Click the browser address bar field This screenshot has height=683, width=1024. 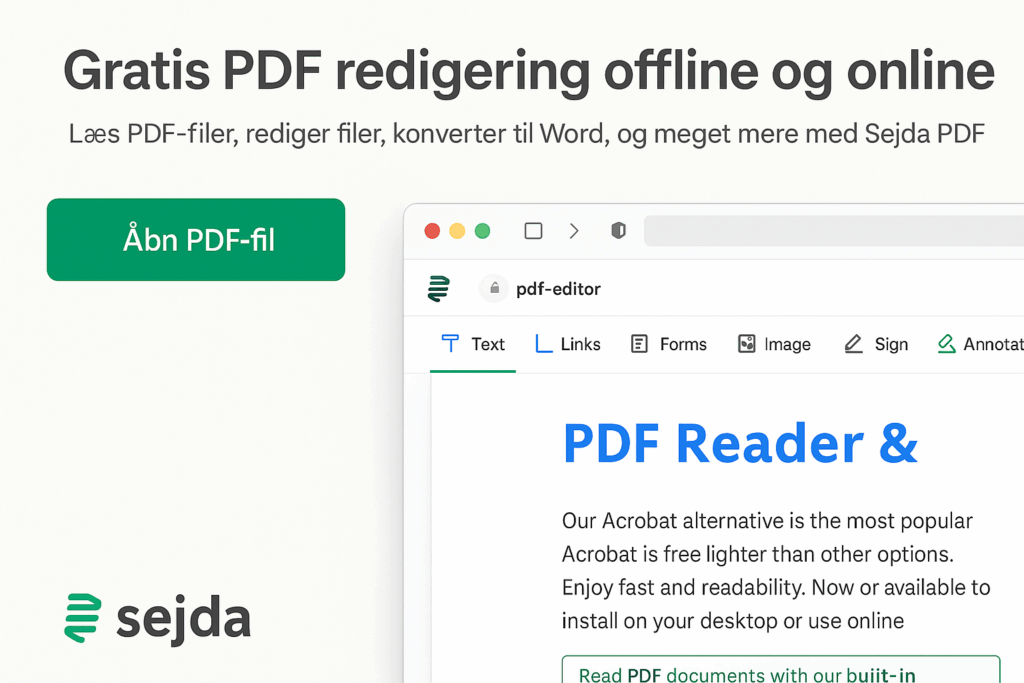(x=834, y=230)
